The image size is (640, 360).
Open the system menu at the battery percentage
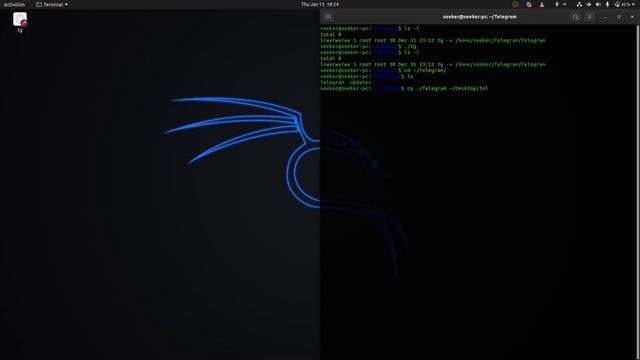coord(625,4)
